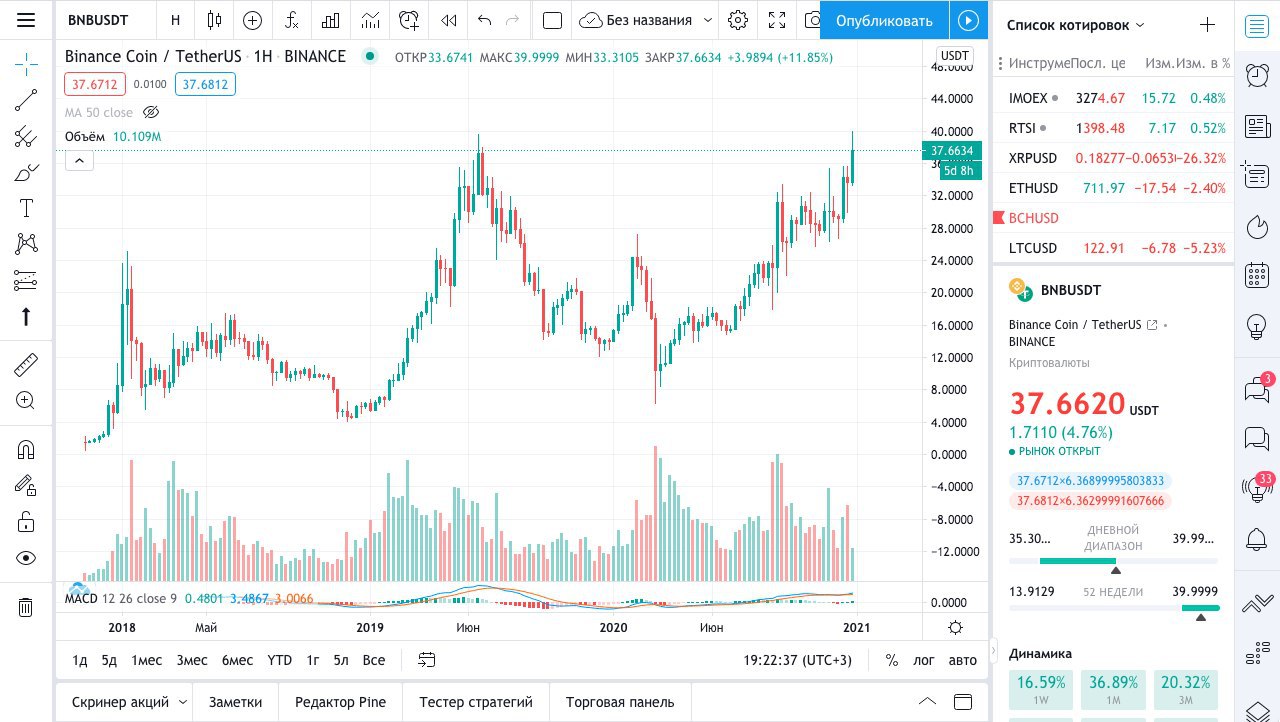Open the news panel in right sidebar
The image size is (1280, 722).
pos(1257,126)
